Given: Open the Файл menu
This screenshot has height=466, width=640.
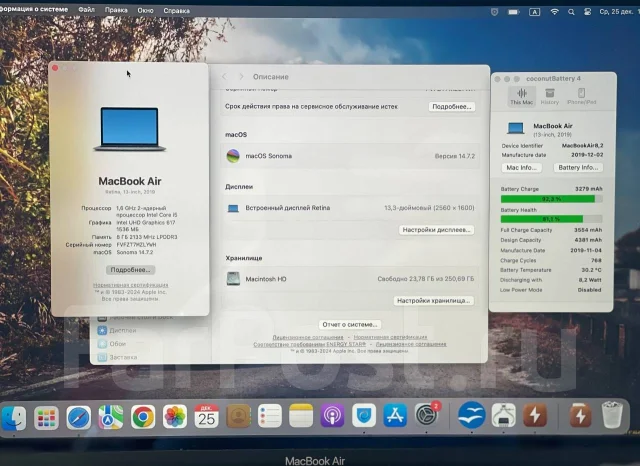Looking at the screenshot, I should pyautogui.click(x=86, y=9).
